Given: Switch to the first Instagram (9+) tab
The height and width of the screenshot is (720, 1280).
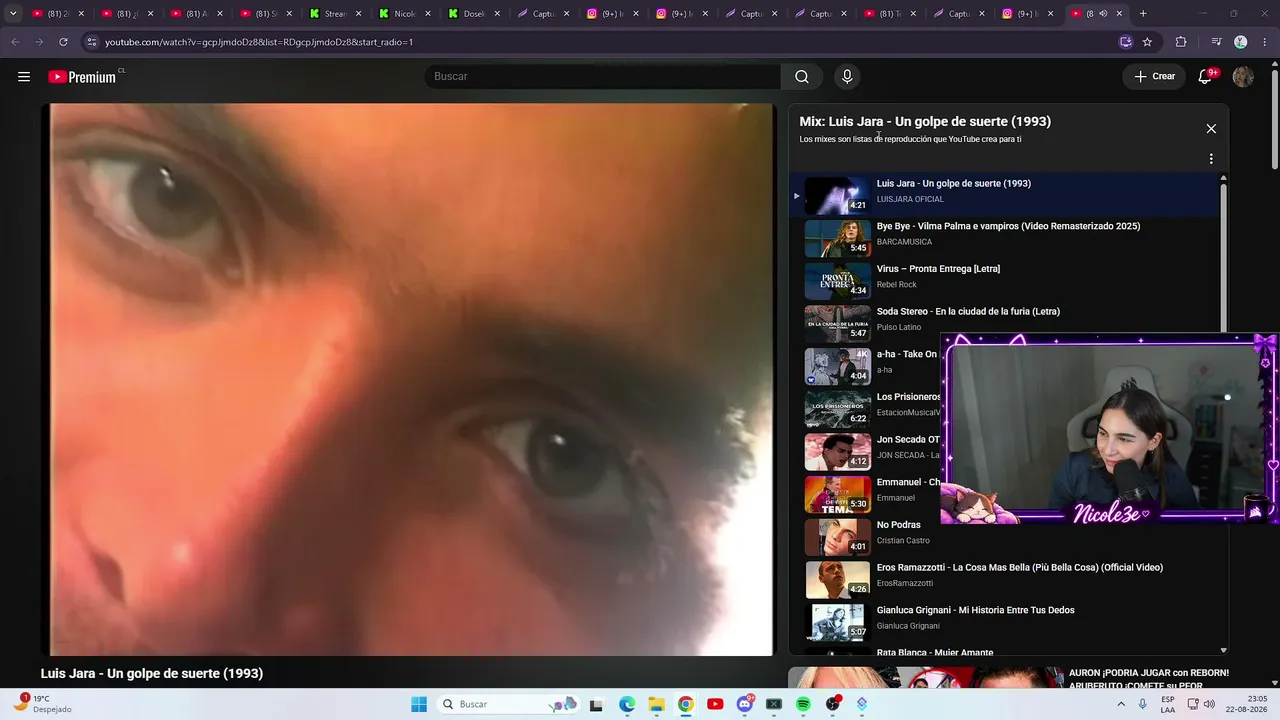Looking at the screenshot, I should [x=613, y=14].
